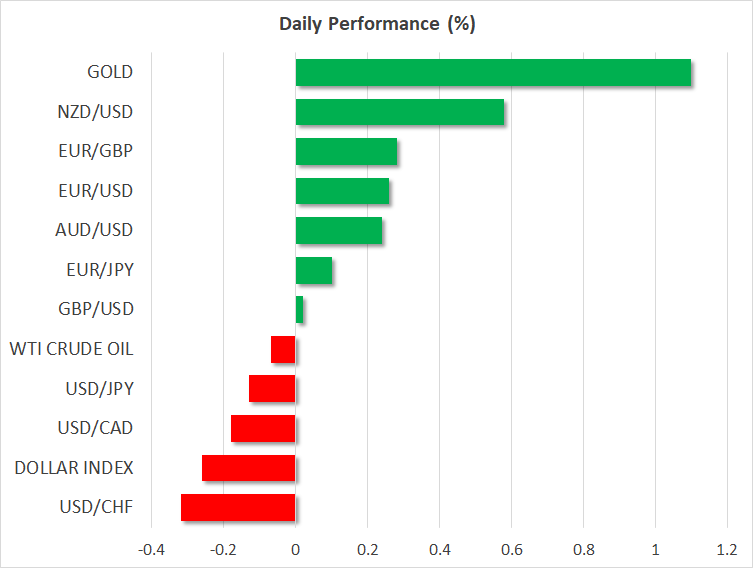
Task: Click the Daily Performance (%) chart title
Action: pyautogui.click(x=376, y=25)
